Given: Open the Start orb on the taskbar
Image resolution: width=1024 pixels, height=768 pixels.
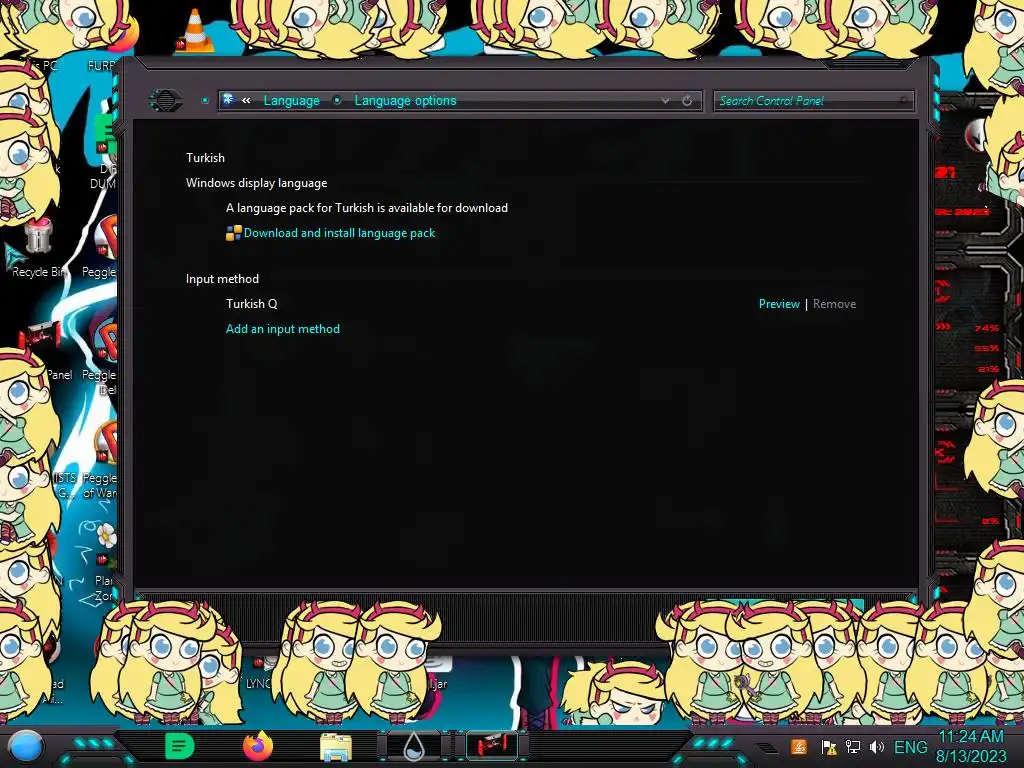Looking at the screenshot, I should click(26, 746).
